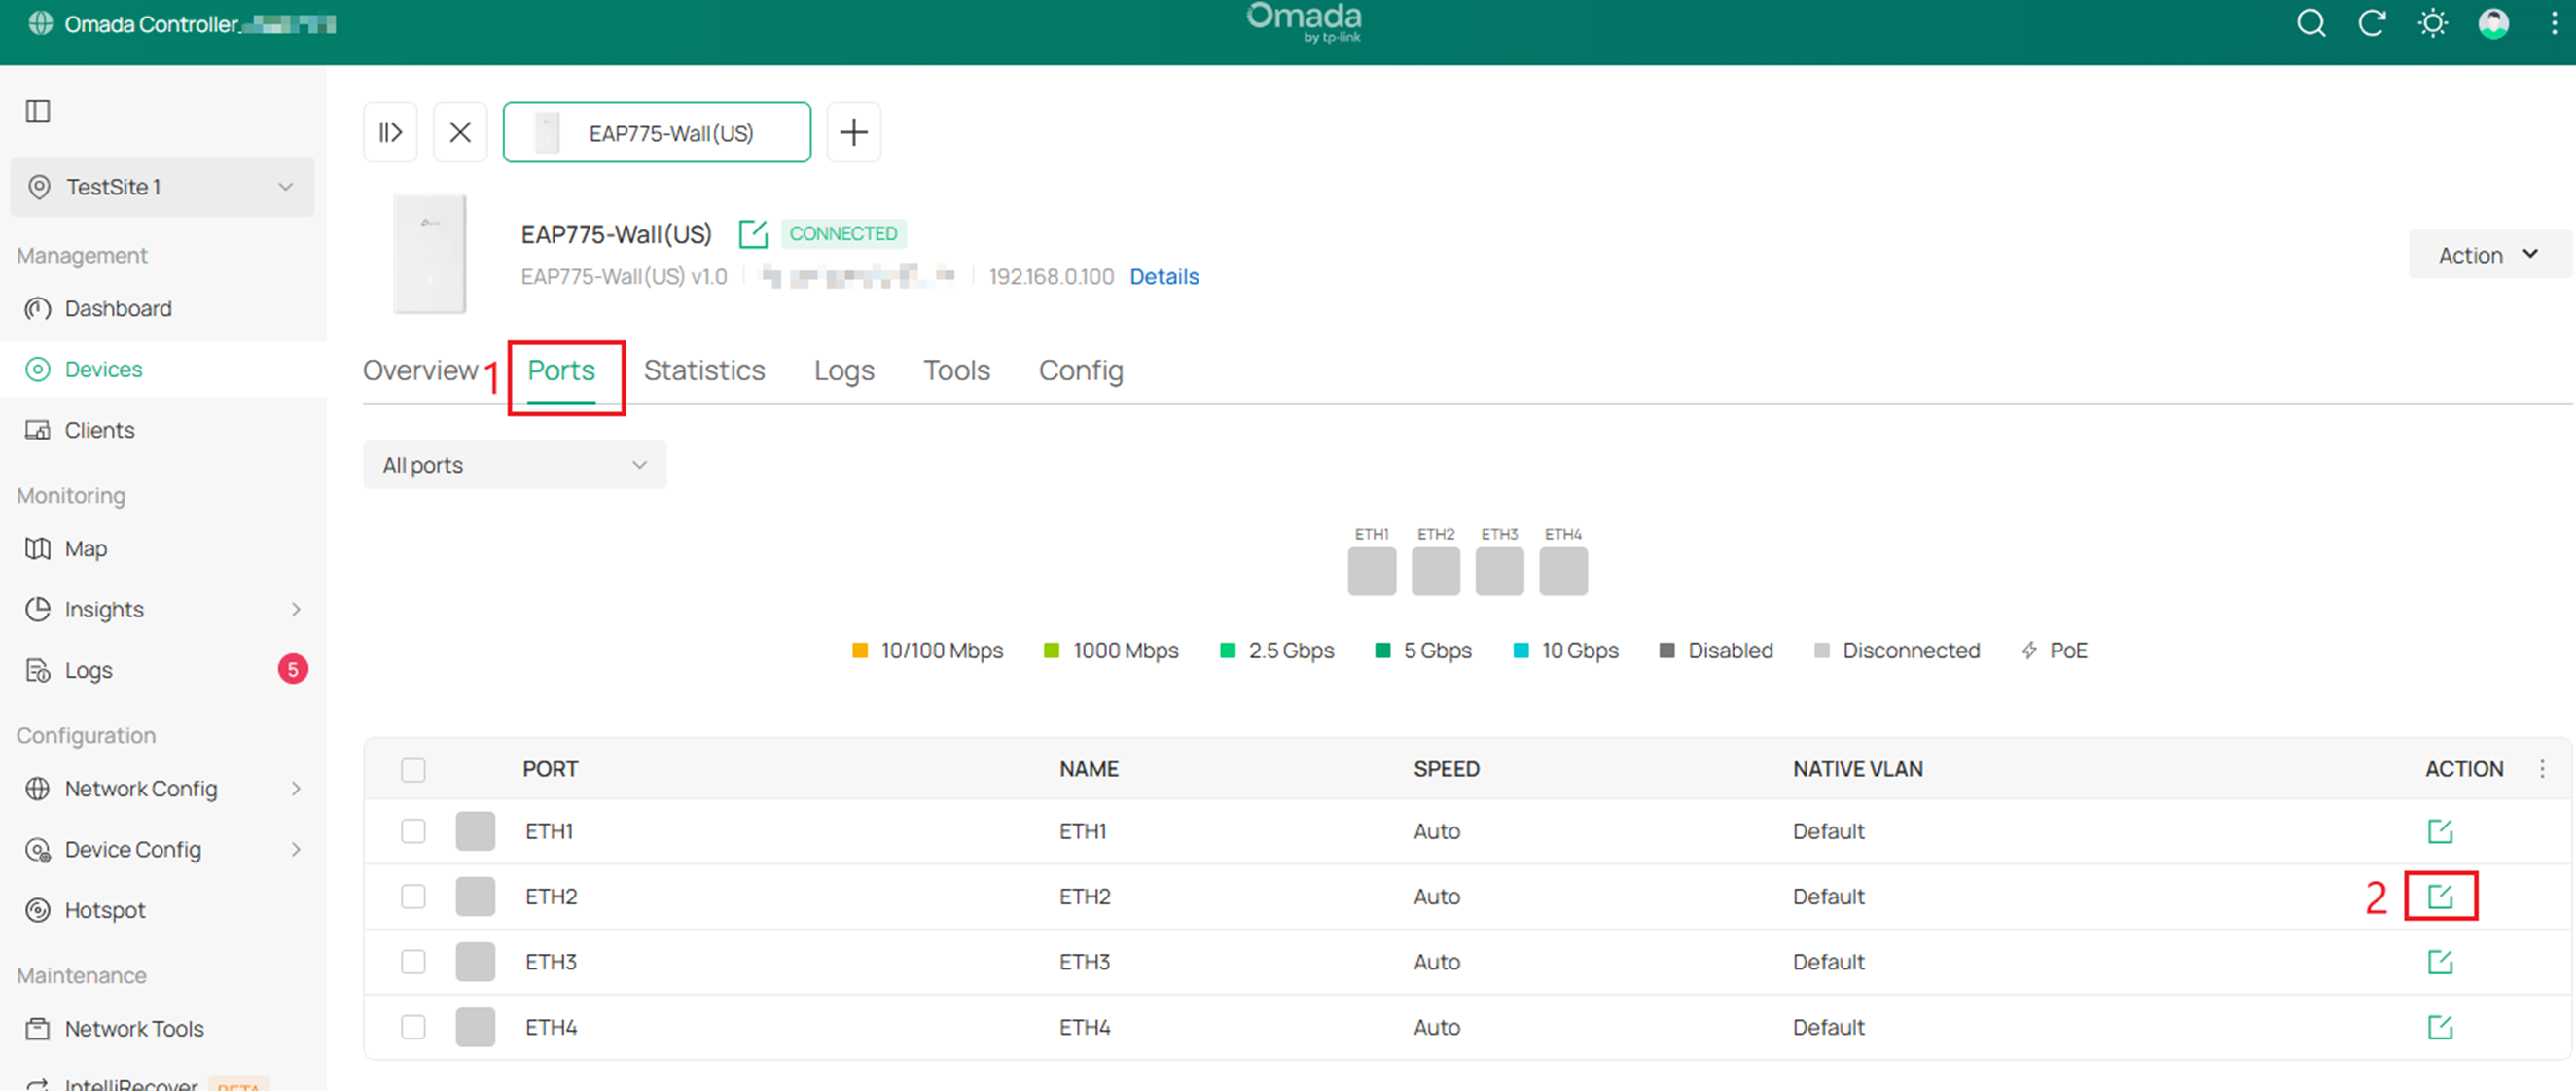Image resolution: width=2576 pixels, height=1091 pixels.
Task: Switch to the device Logs tab
Action: 845,371
